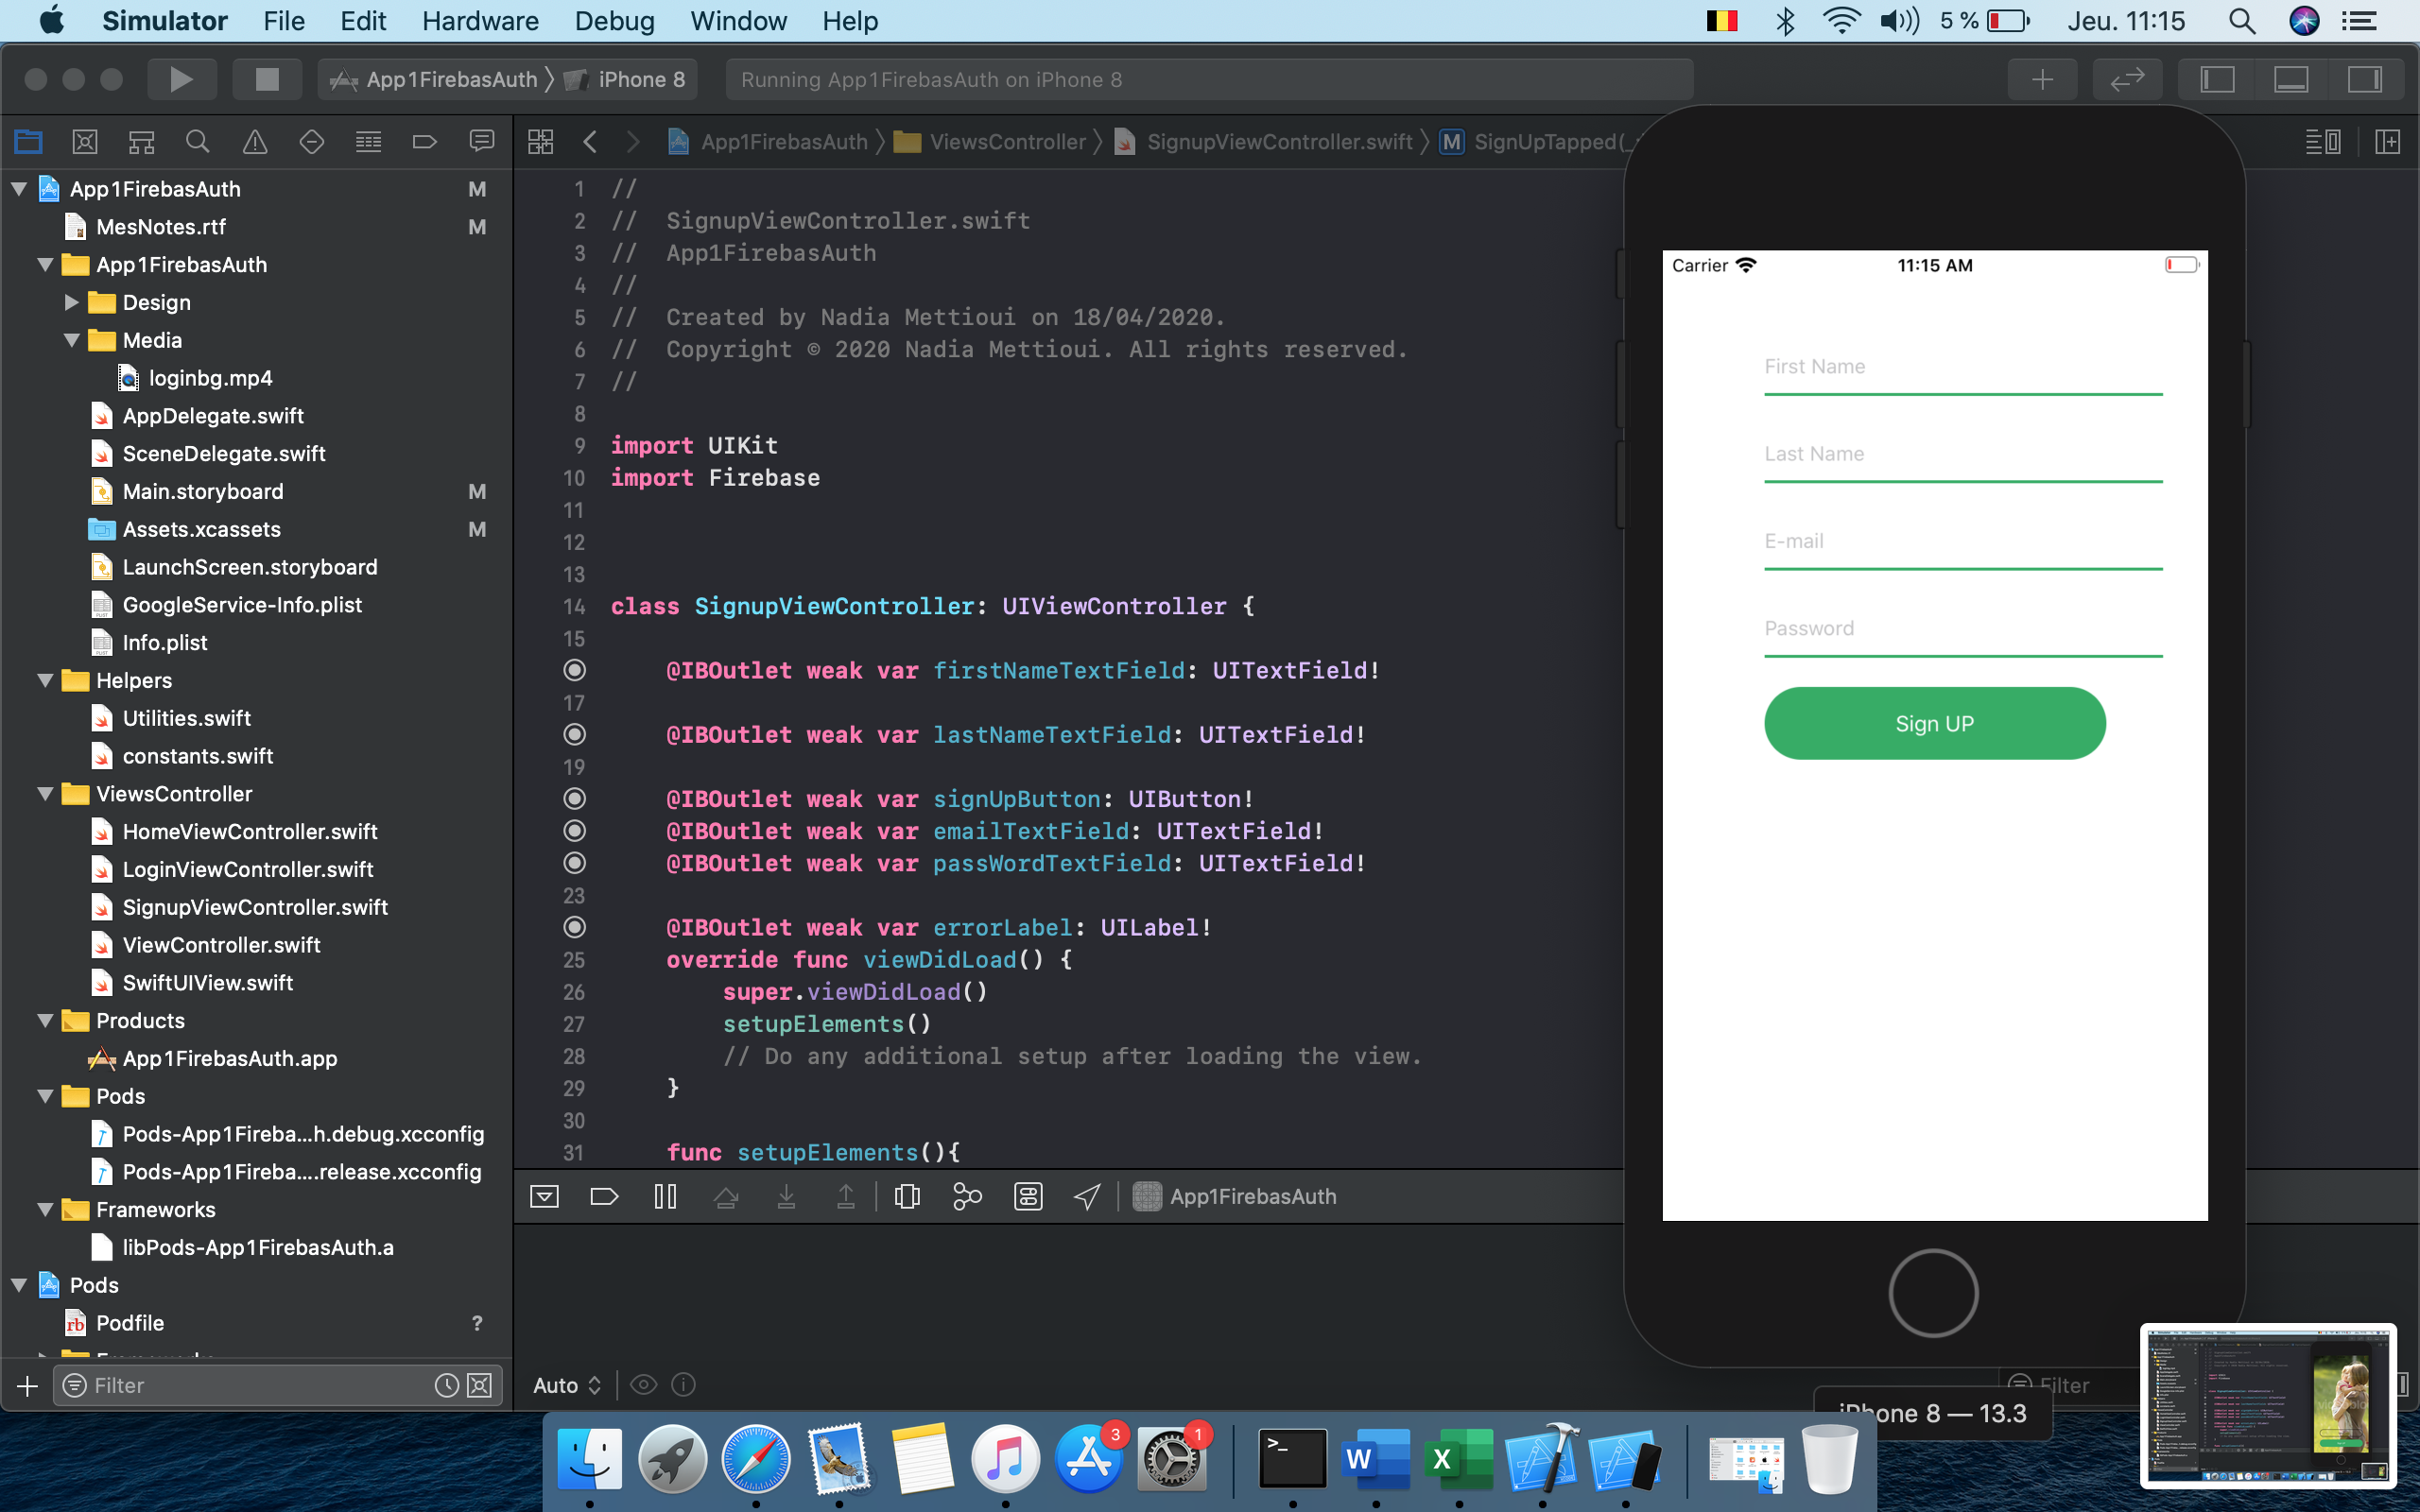The height and width of the screenshot is (1512, 2420).
Task: Tap the Sign UP button in simulator
Action: [1934, 723]
